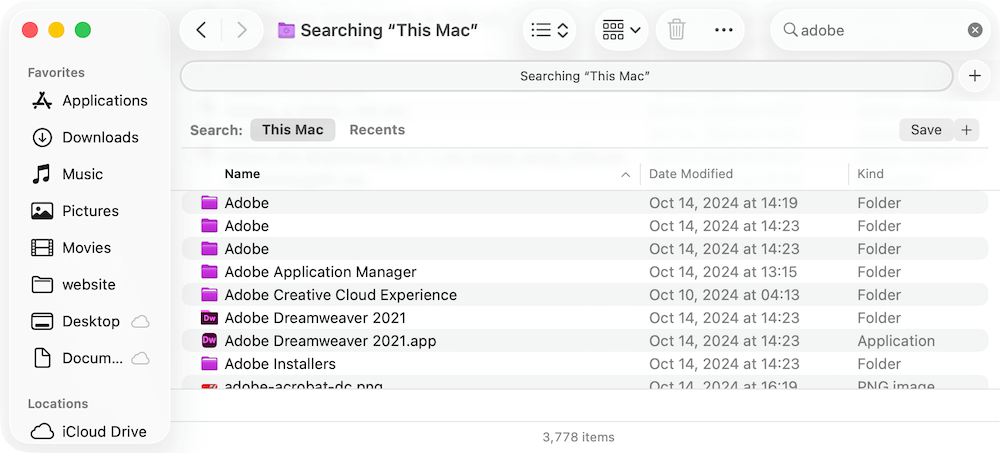Screen dimensions: 1000x453
Task: Click the date Oct 14, 2024 at 13:15
Action: (x=723, y=272)
